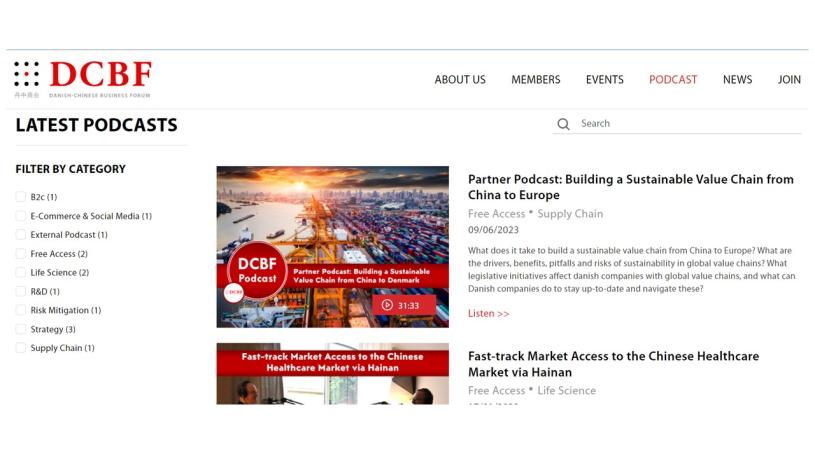Screen dimensions: 815x455
Task: Open the ABOUT US menu
Action: click(x=460, y=80)
